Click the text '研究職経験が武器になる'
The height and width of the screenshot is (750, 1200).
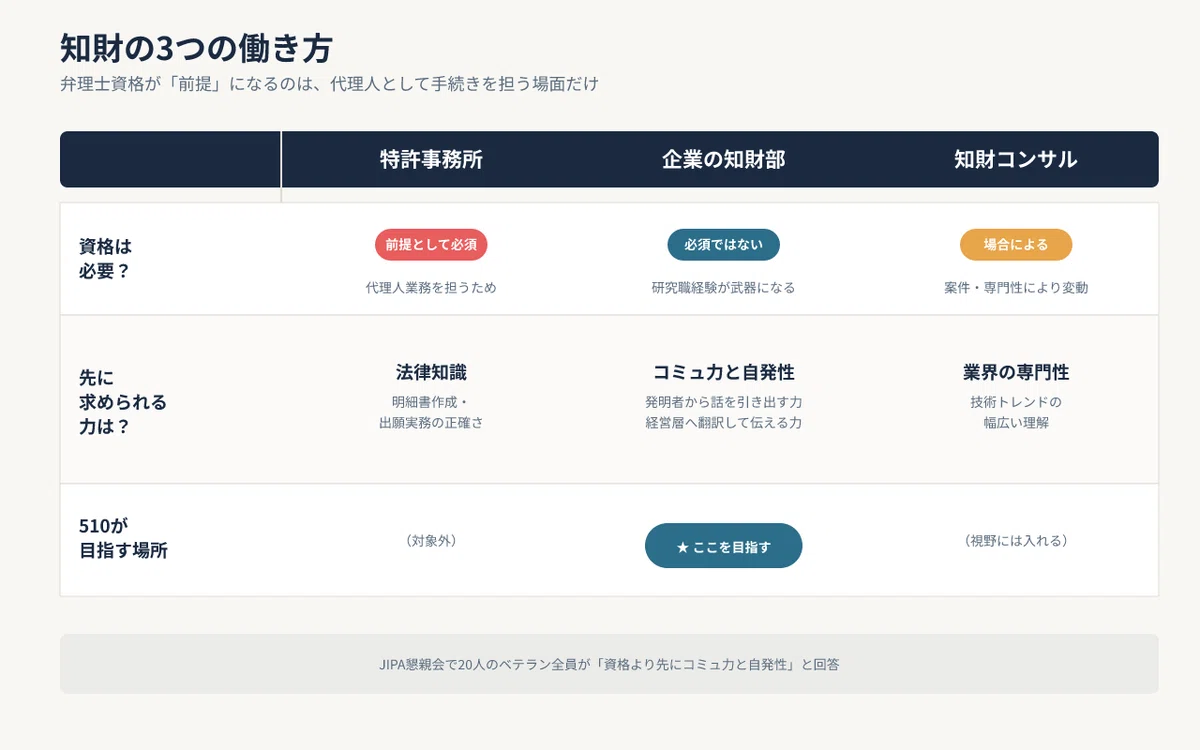pyautogui.click(x=723, y=288)
